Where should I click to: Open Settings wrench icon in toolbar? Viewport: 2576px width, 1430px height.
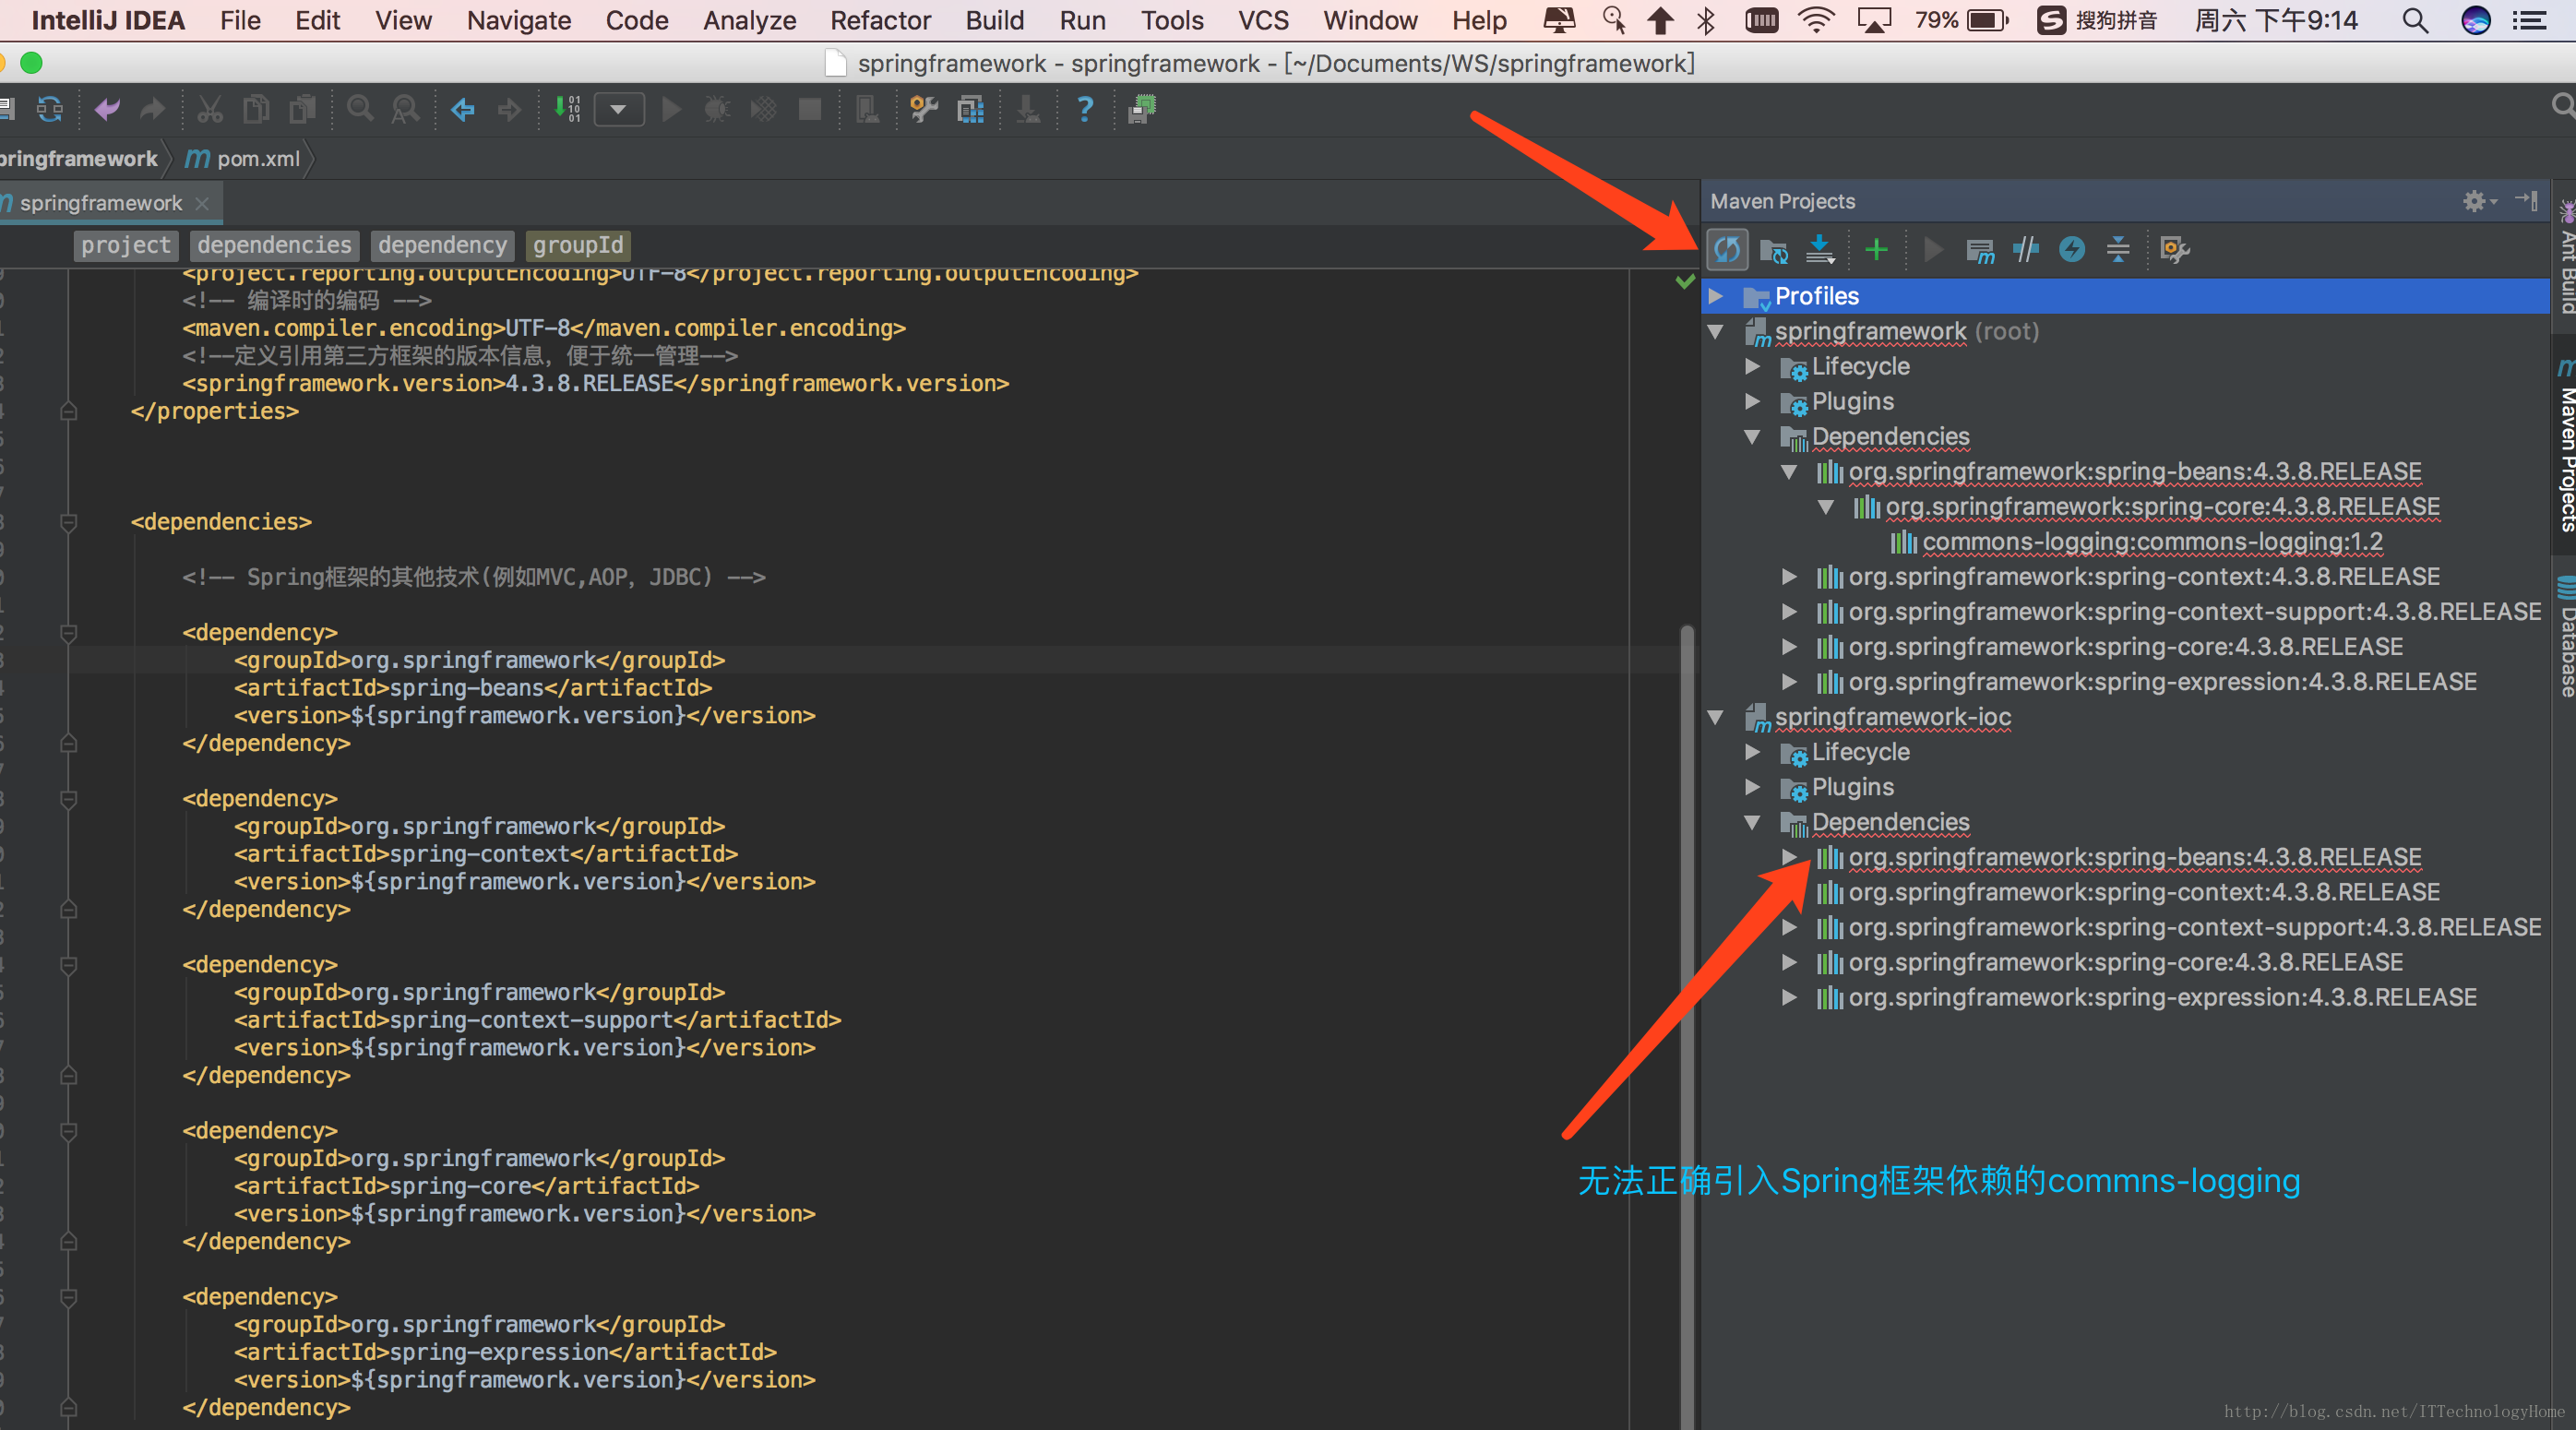(x=924, y=109)
